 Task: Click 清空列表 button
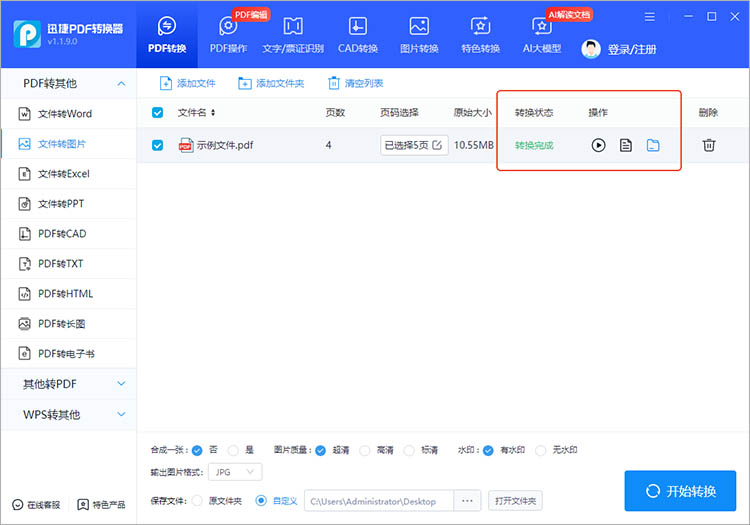click(x=355, y=83)
